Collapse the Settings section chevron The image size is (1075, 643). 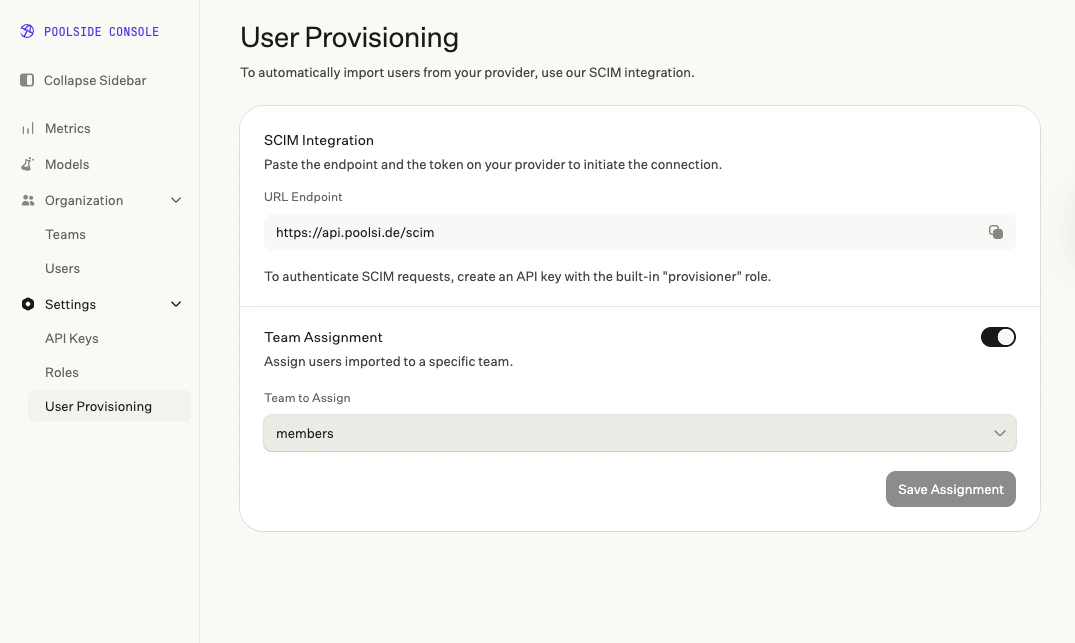(176, 304)
